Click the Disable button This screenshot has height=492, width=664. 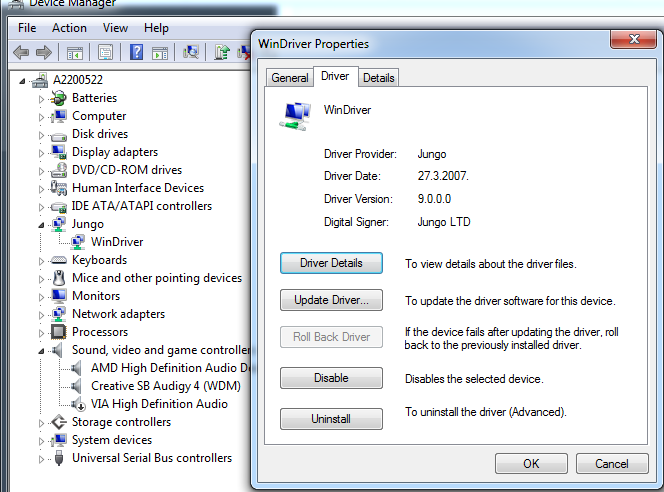point(331,378)
